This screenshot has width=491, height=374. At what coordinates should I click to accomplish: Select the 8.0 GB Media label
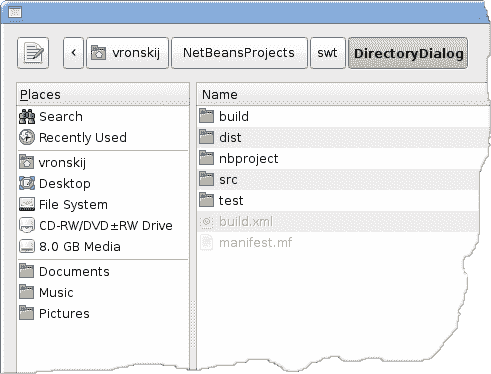[80, 247]
